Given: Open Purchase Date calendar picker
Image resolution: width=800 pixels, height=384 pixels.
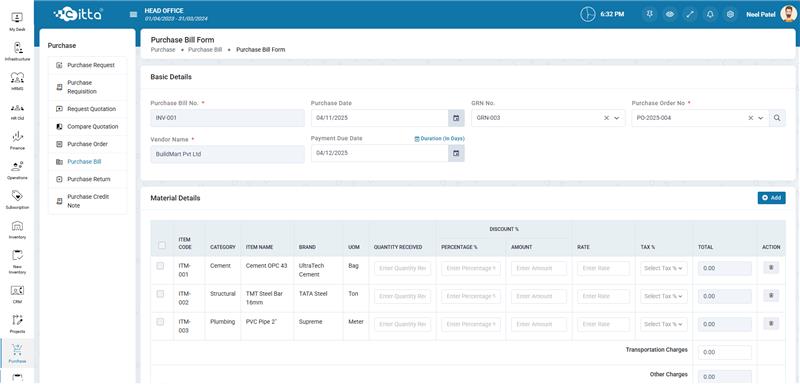Looking at the screenshot, I should click(456, 118).
